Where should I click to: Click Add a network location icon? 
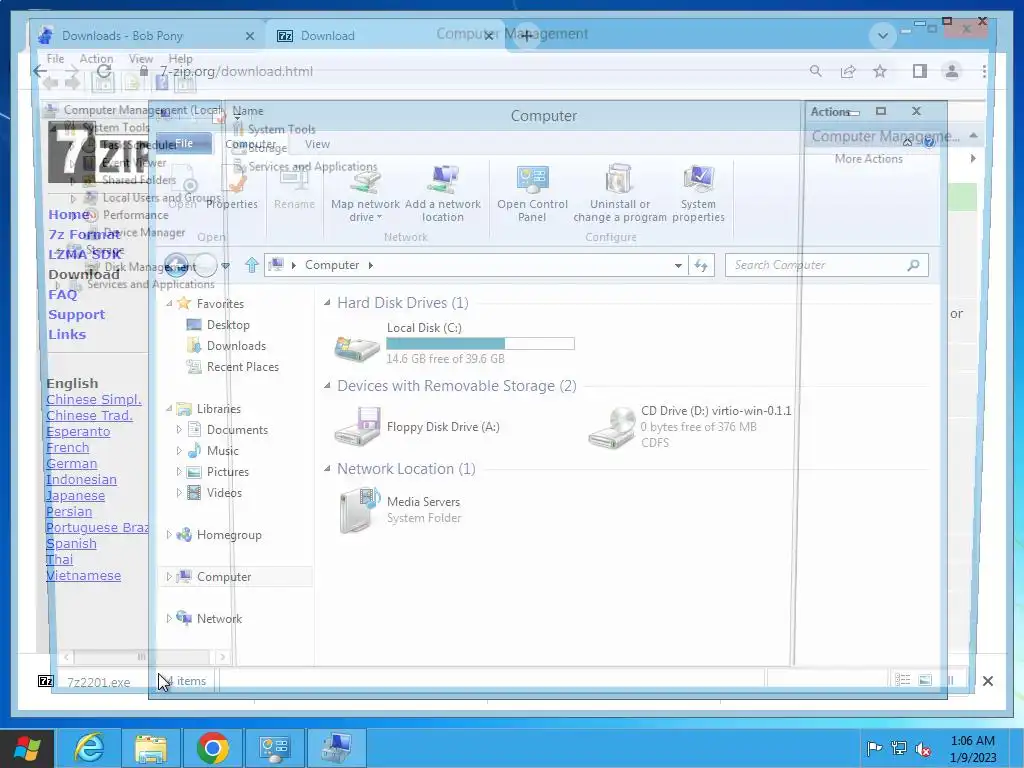[x=443, y=194]
